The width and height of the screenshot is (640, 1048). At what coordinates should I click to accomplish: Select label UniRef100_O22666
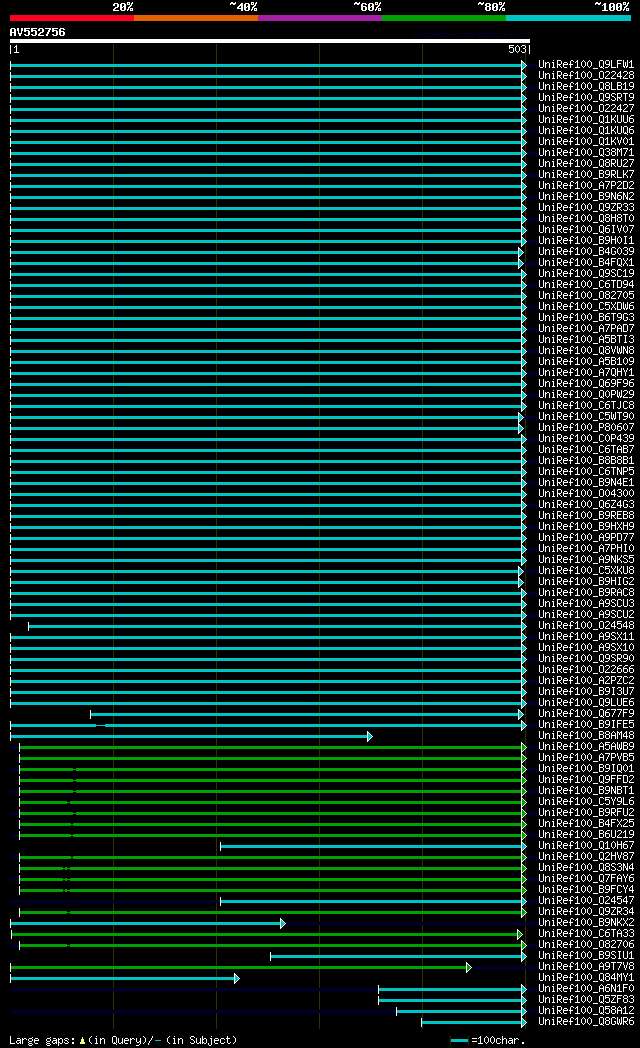point(586,670)
